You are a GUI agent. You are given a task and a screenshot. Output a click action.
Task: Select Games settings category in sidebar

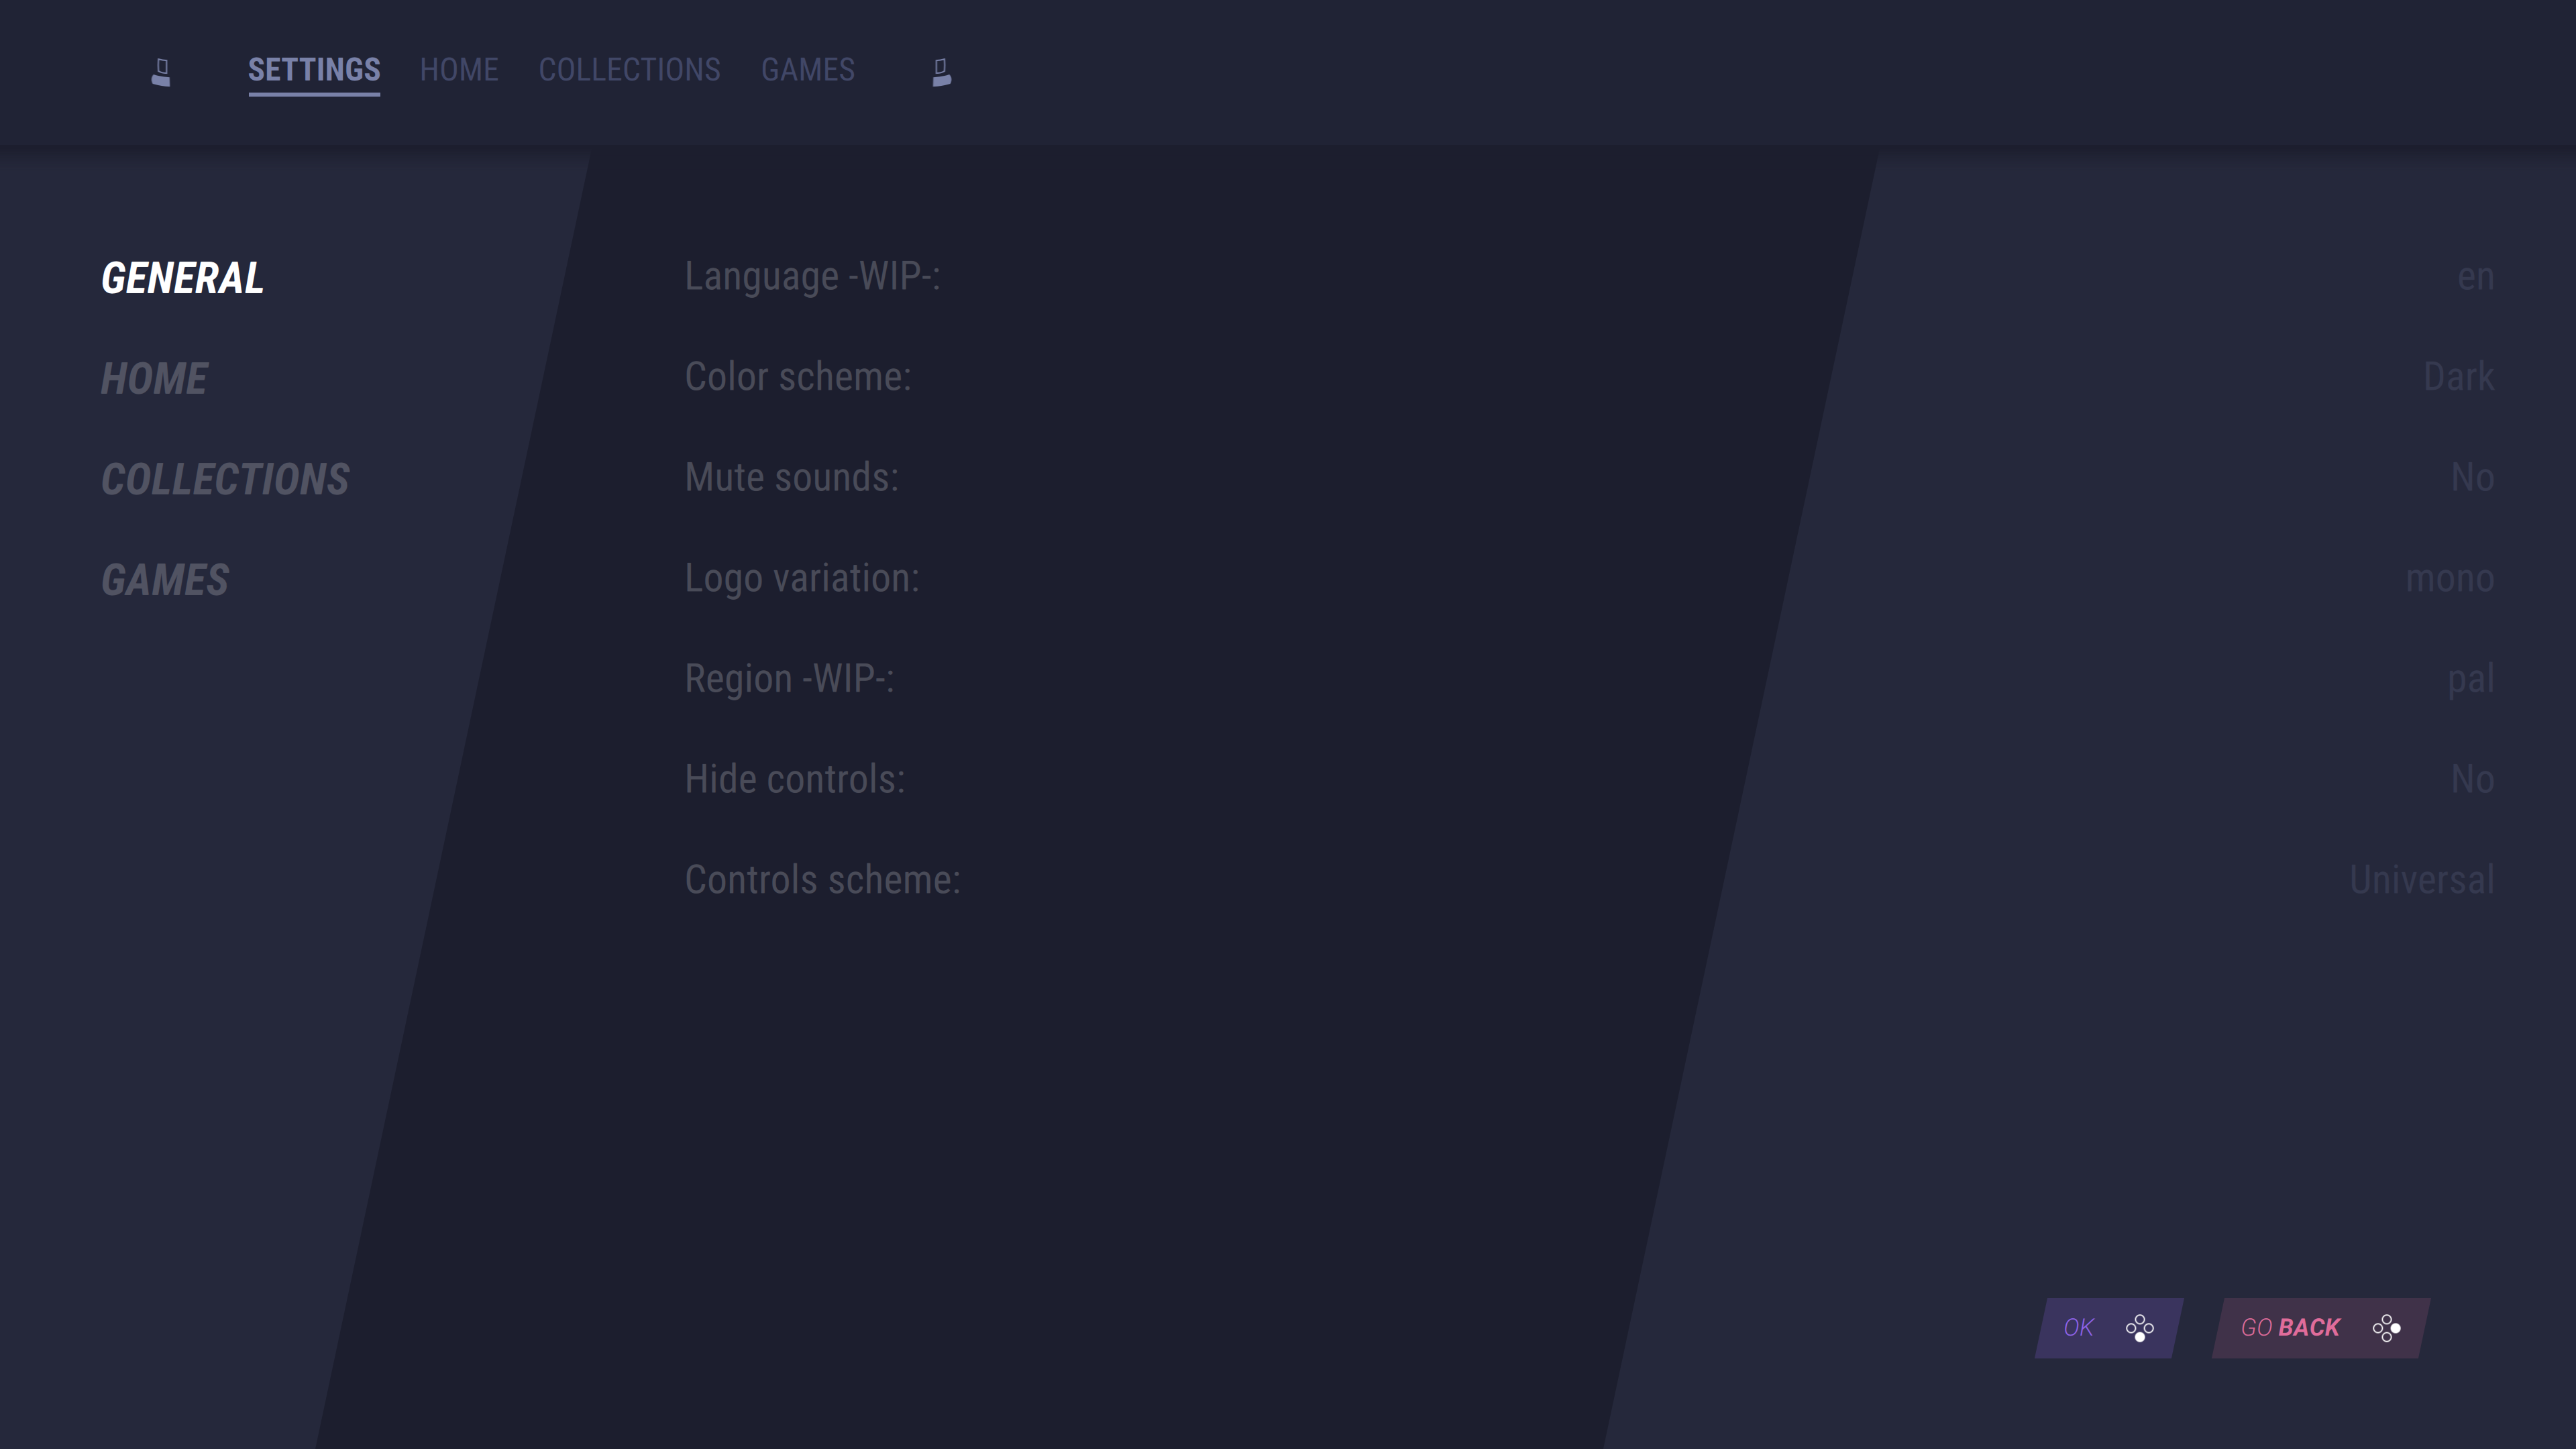click(x=165, y=581)
